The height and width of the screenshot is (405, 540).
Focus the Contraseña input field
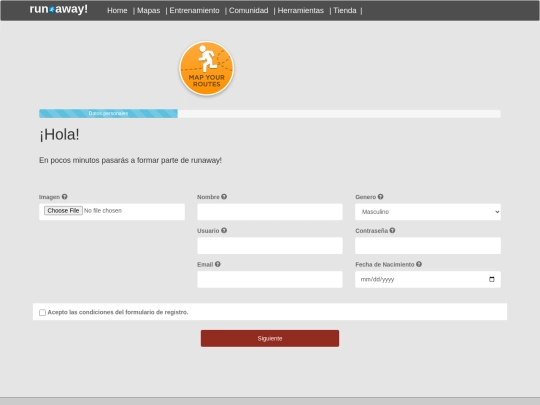click(x=428, y=246)
